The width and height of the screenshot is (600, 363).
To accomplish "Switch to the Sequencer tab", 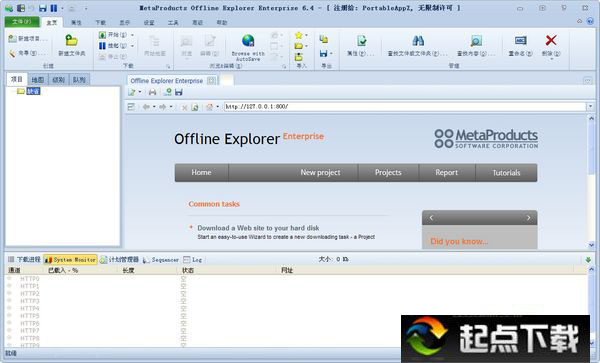I will point(161,260).
